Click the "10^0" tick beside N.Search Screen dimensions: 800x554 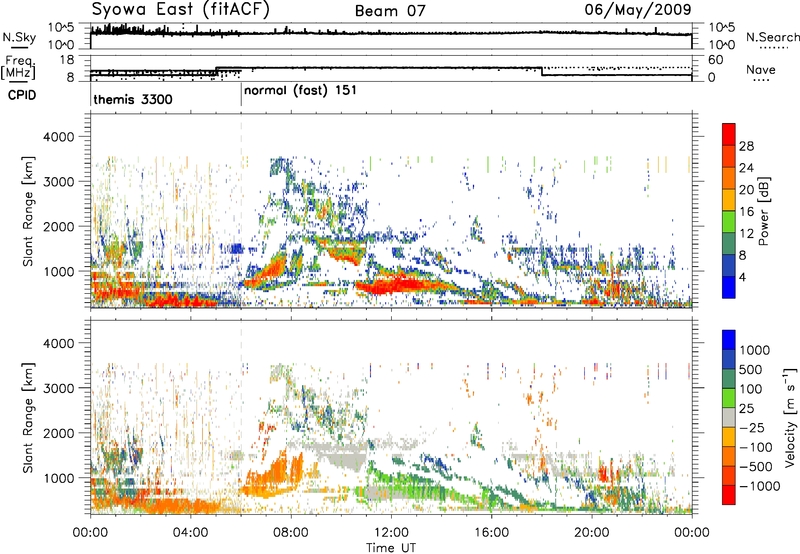[x=722, y=45]
